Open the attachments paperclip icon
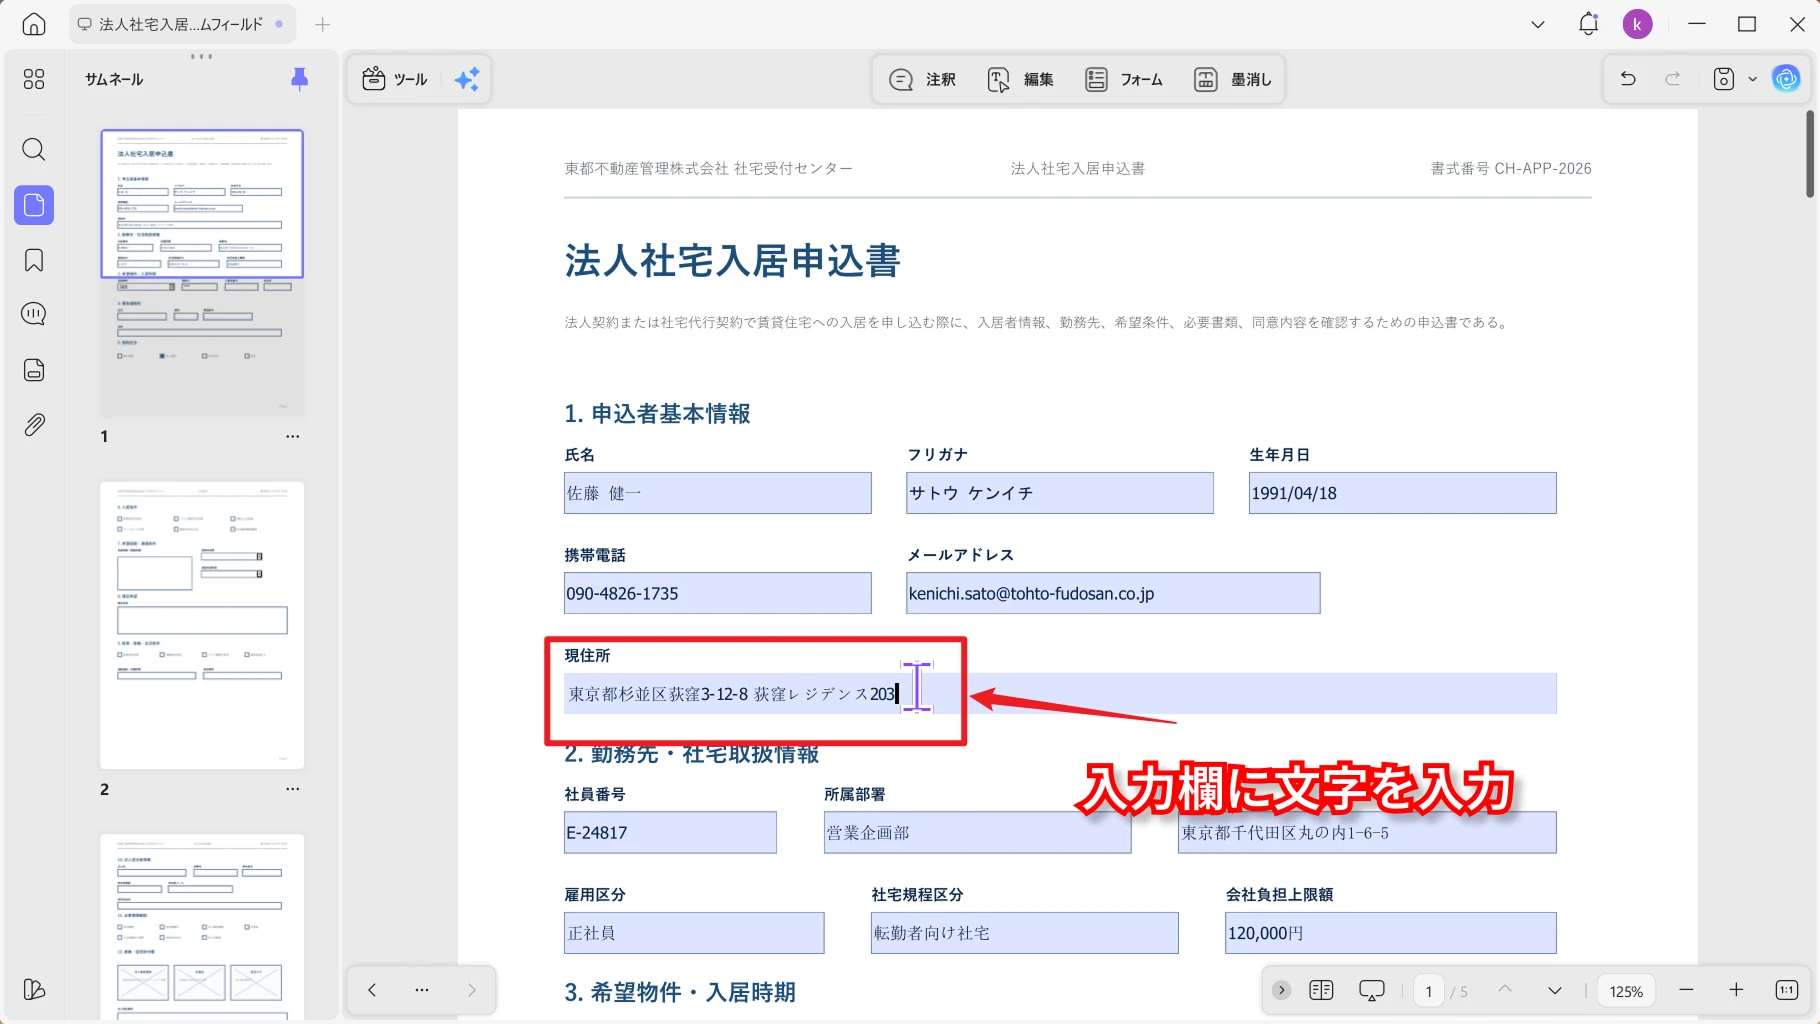 (x=34, y=425)
